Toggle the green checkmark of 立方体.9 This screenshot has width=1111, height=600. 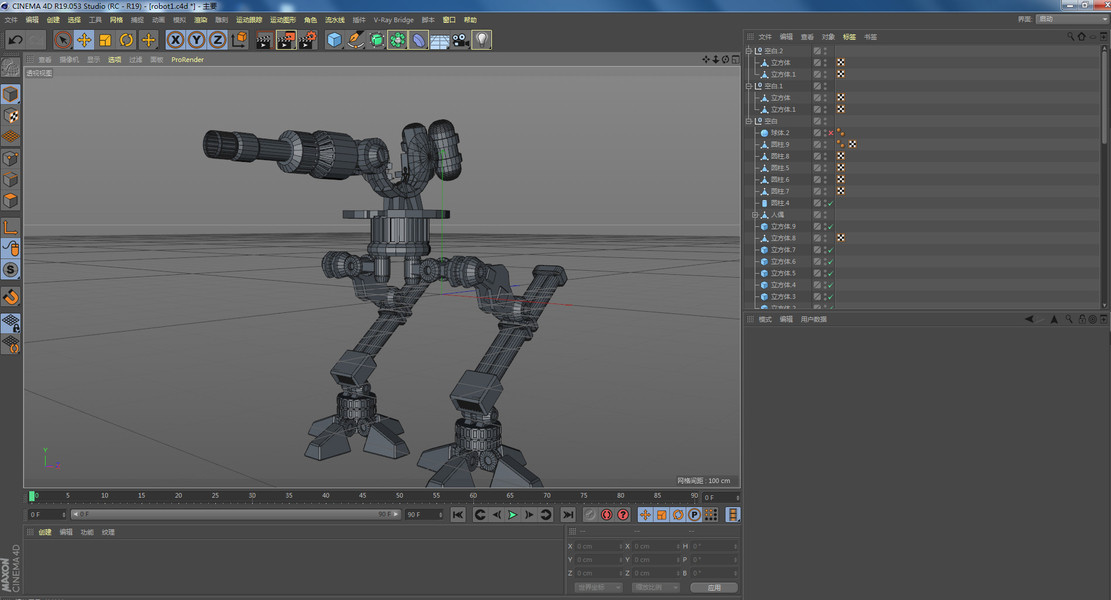pyautogui.click(x=831, y=227)
